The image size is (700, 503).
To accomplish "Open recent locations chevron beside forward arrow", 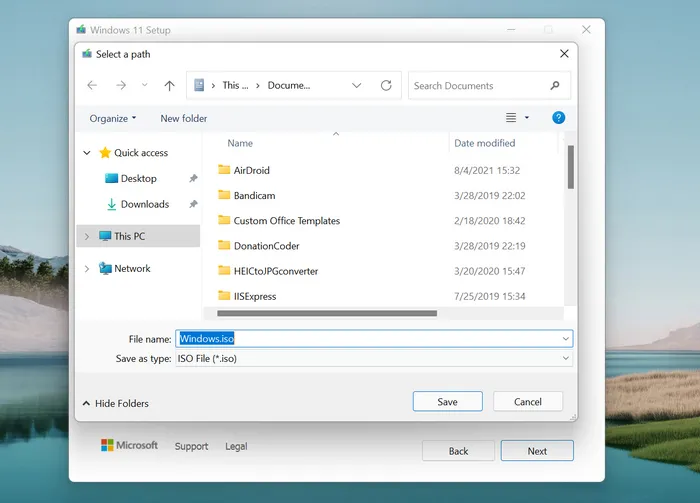I will [144, 85].
